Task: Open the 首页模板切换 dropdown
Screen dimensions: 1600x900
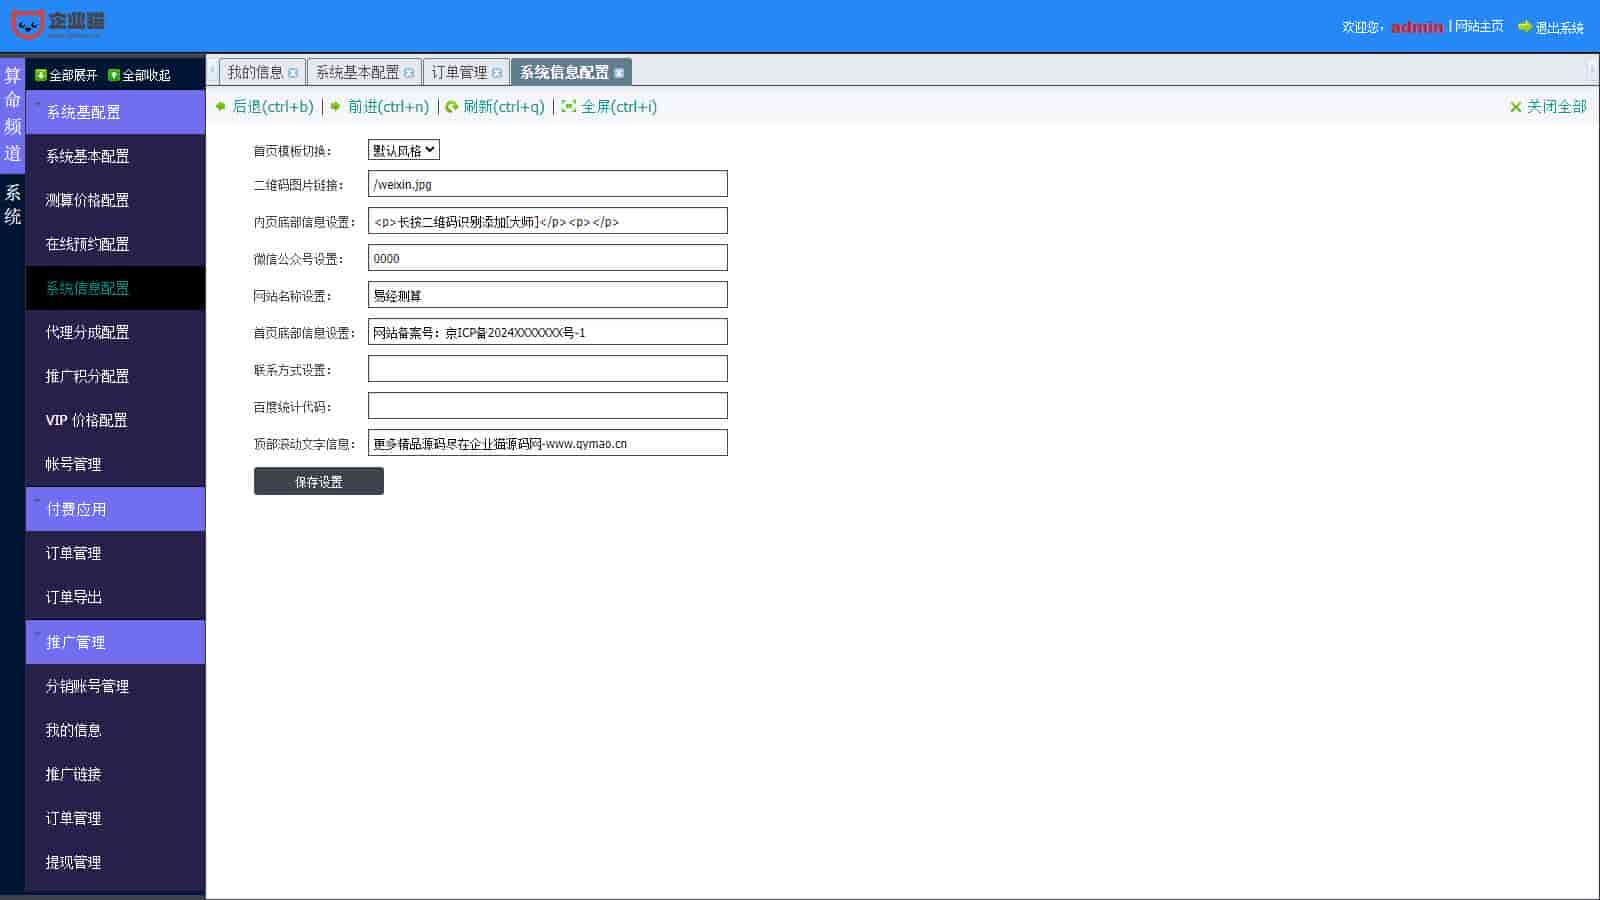Action: [404, 150]
